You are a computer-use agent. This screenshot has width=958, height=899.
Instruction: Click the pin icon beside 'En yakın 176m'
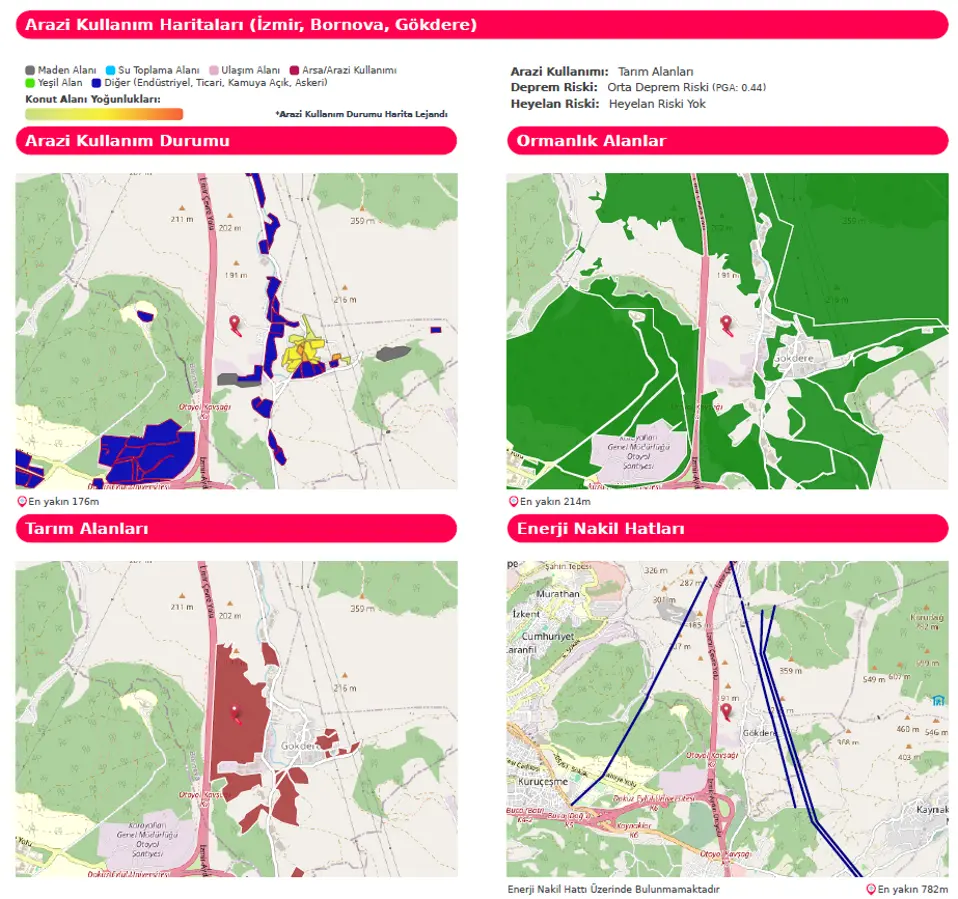[x=22, y=501]
